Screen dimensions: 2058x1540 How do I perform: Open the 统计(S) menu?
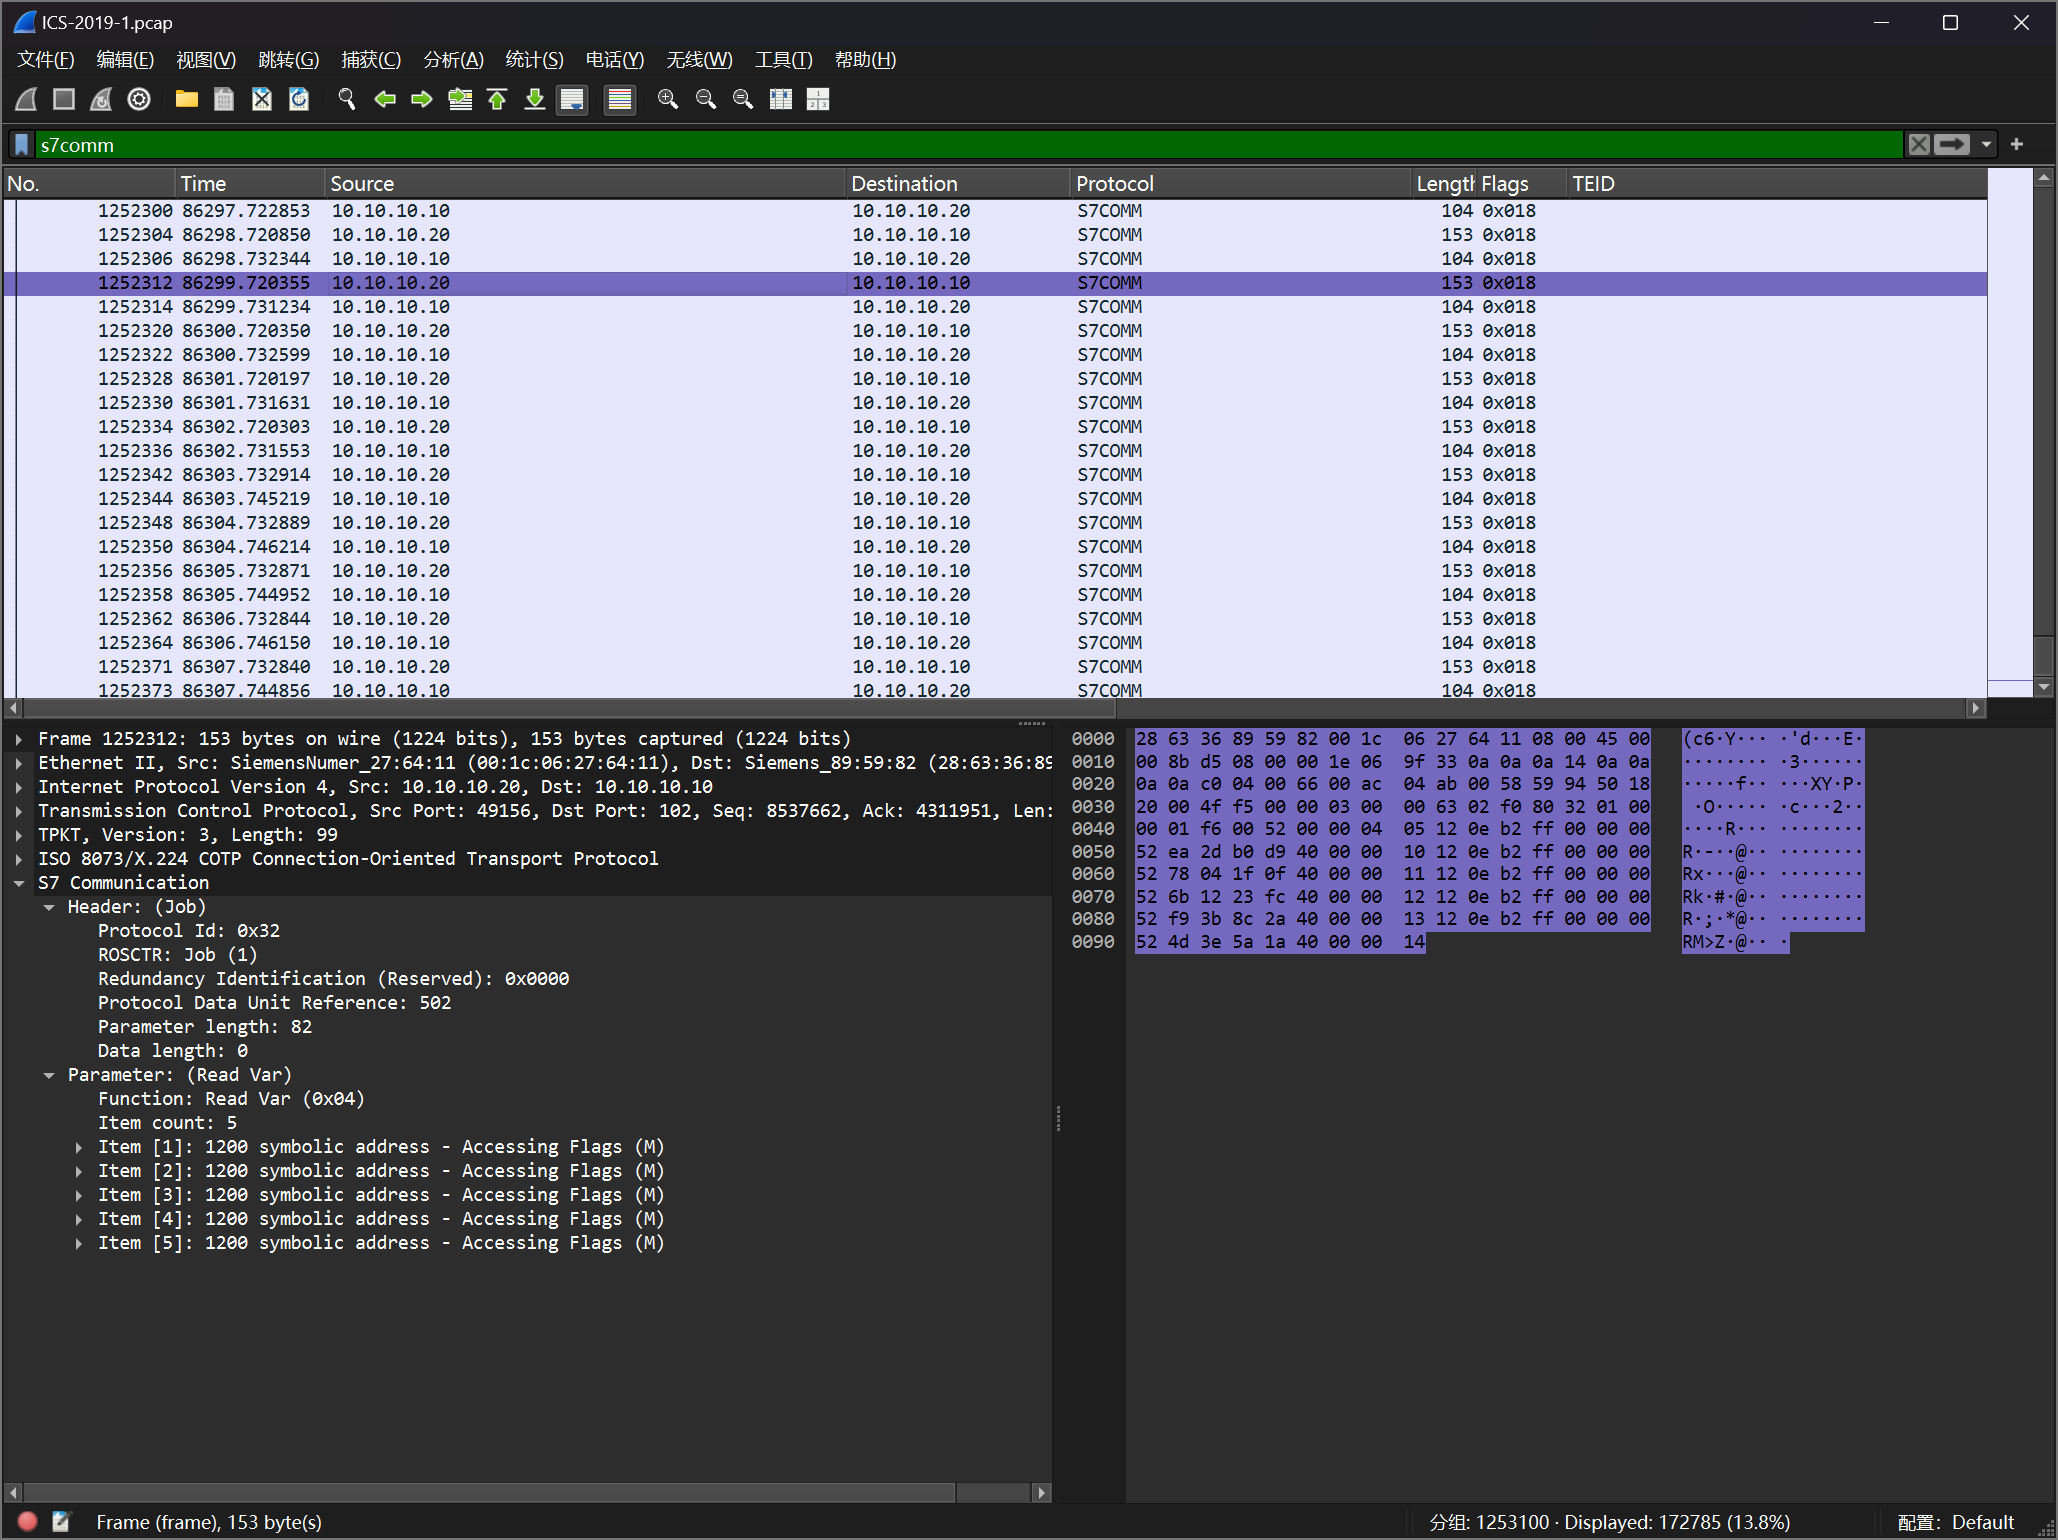534,60
